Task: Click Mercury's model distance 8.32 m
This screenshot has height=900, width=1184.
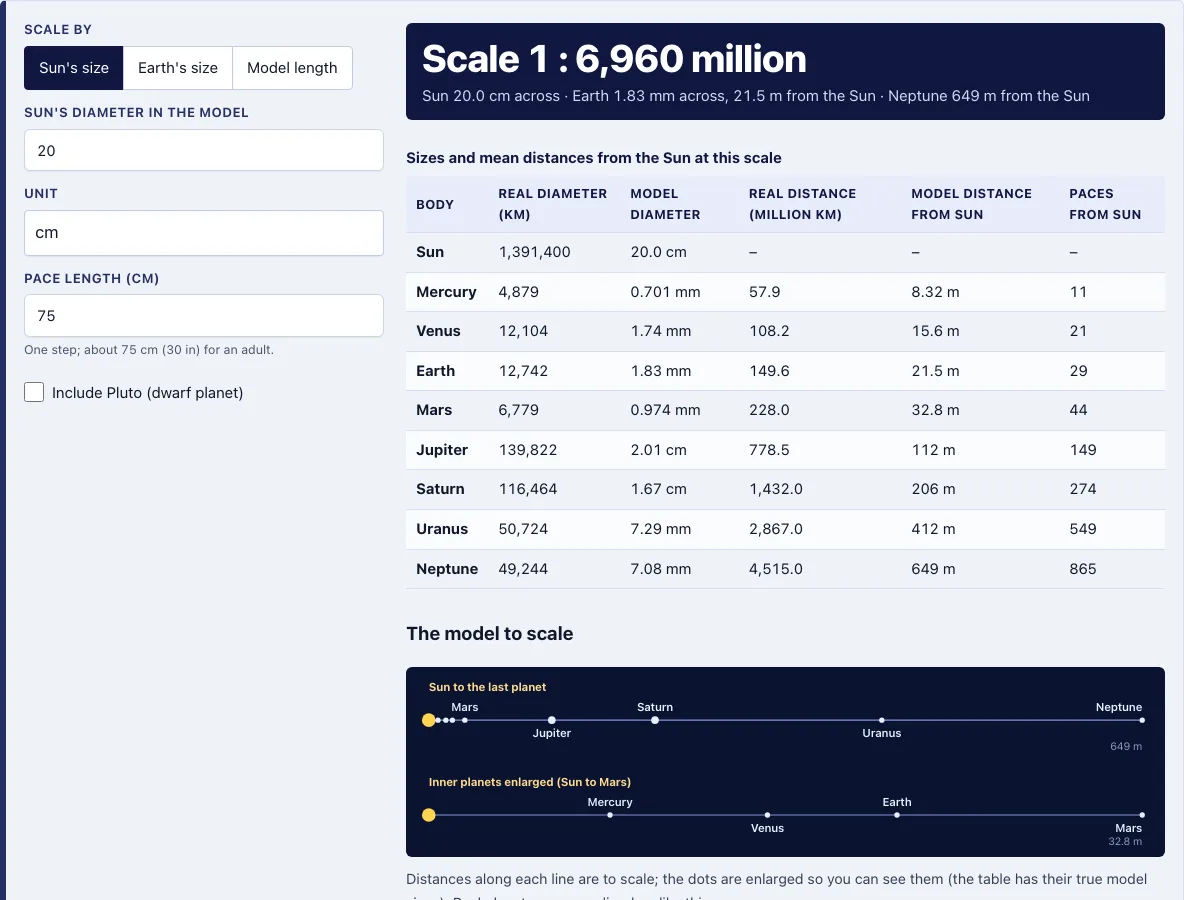Action: 936,292
